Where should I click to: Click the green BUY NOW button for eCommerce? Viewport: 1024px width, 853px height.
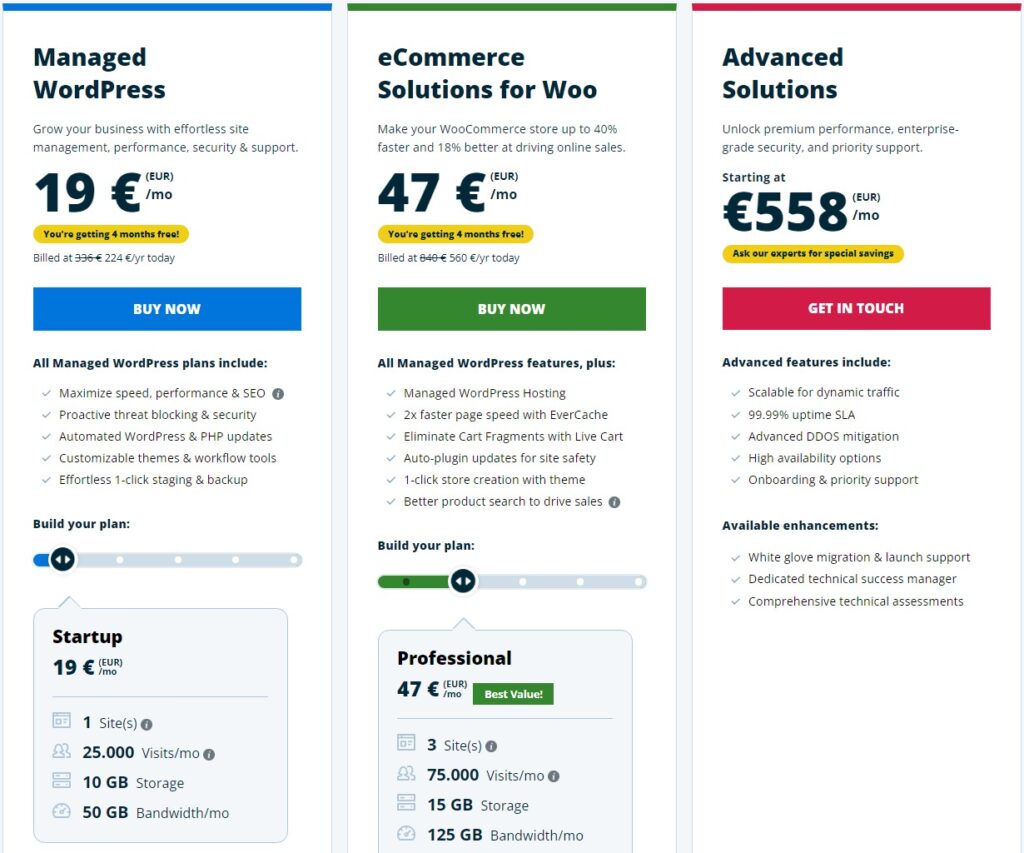pyautogui.click(x=511, y=309)
